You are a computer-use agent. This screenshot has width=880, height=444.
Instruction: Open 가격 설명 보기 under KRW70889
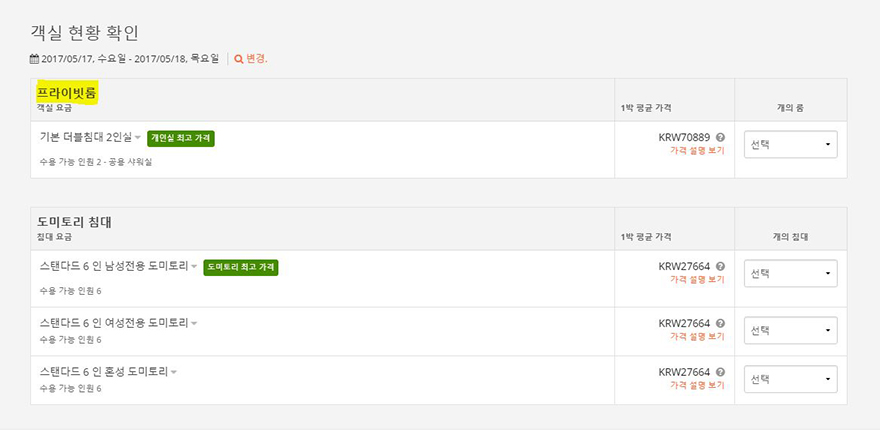[x=697, y=150]
